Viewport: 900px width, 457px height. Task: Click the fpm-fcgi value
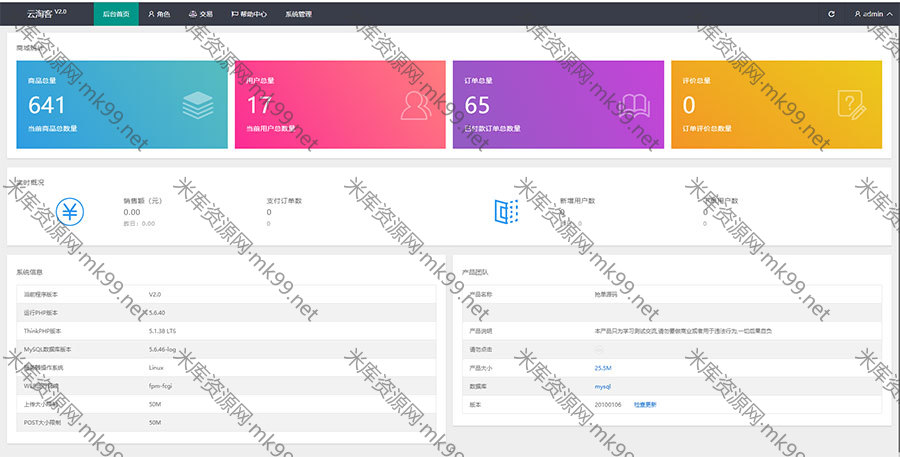coord(160,386)
